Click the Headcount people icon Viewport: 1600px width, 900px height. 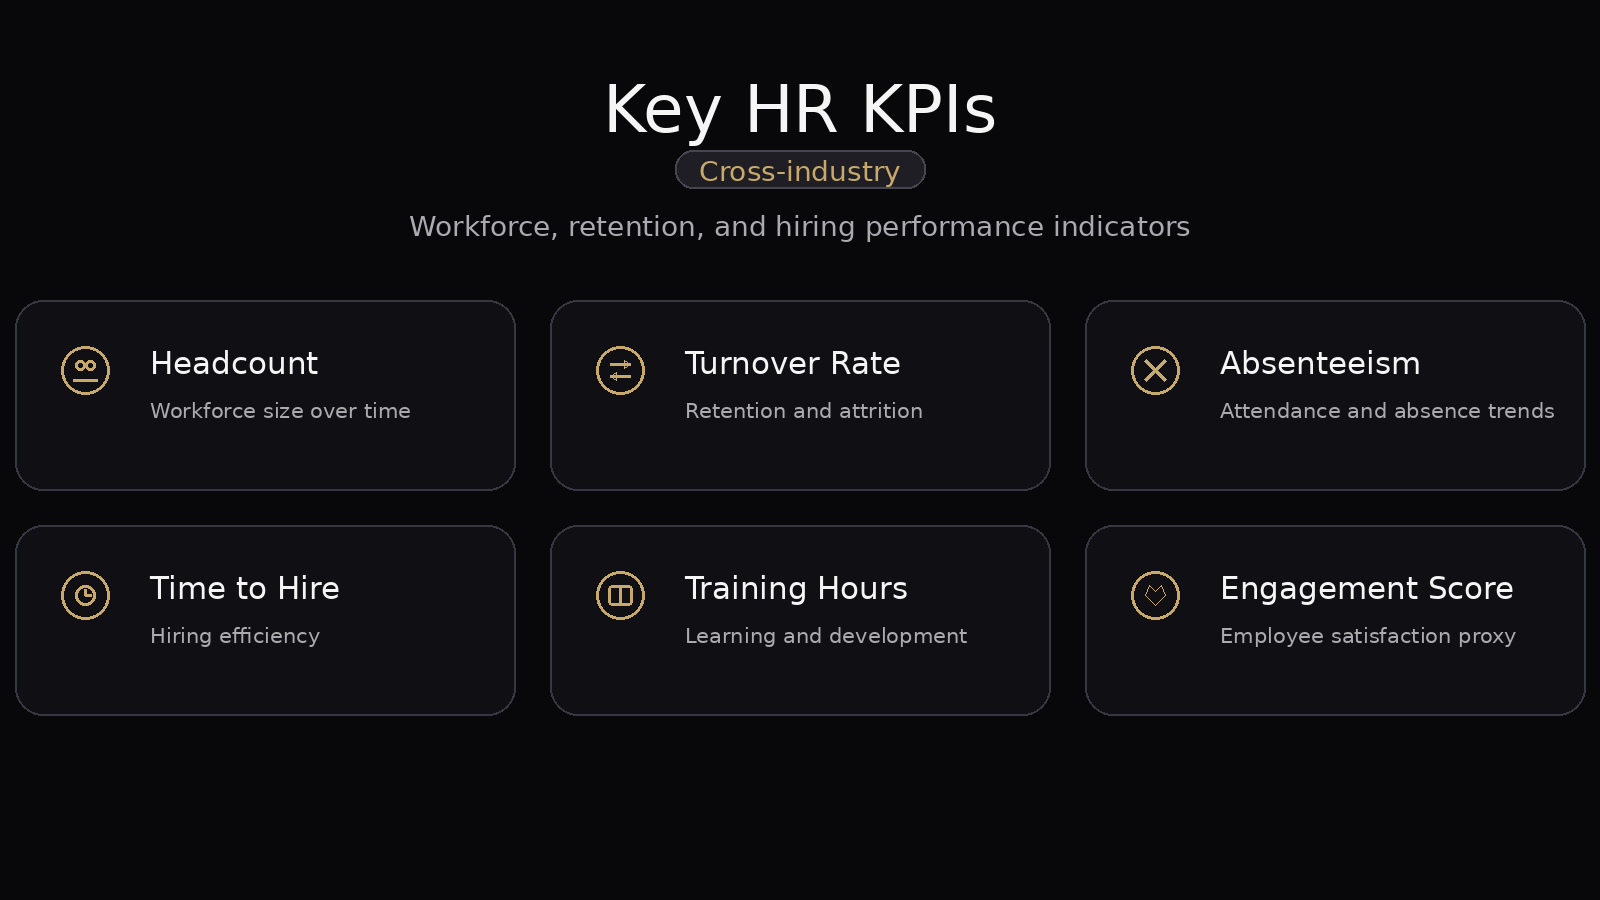coord(85,370)
